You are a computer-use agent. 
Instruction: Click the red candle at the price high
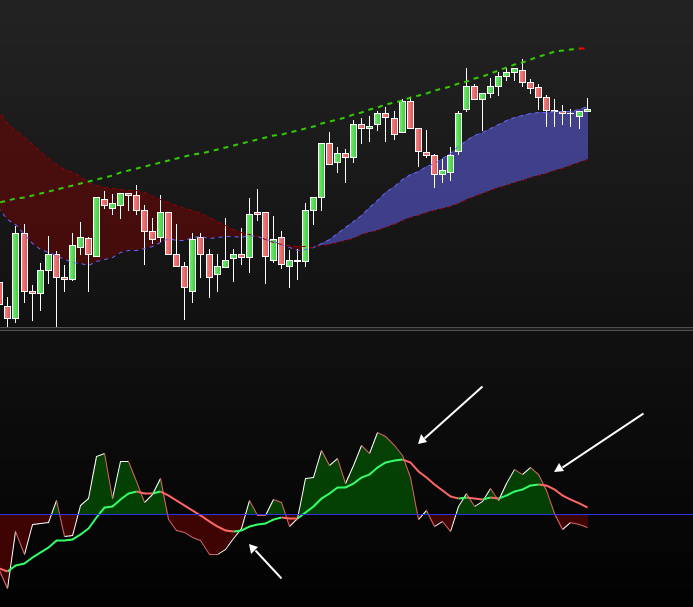pos(522,76)
